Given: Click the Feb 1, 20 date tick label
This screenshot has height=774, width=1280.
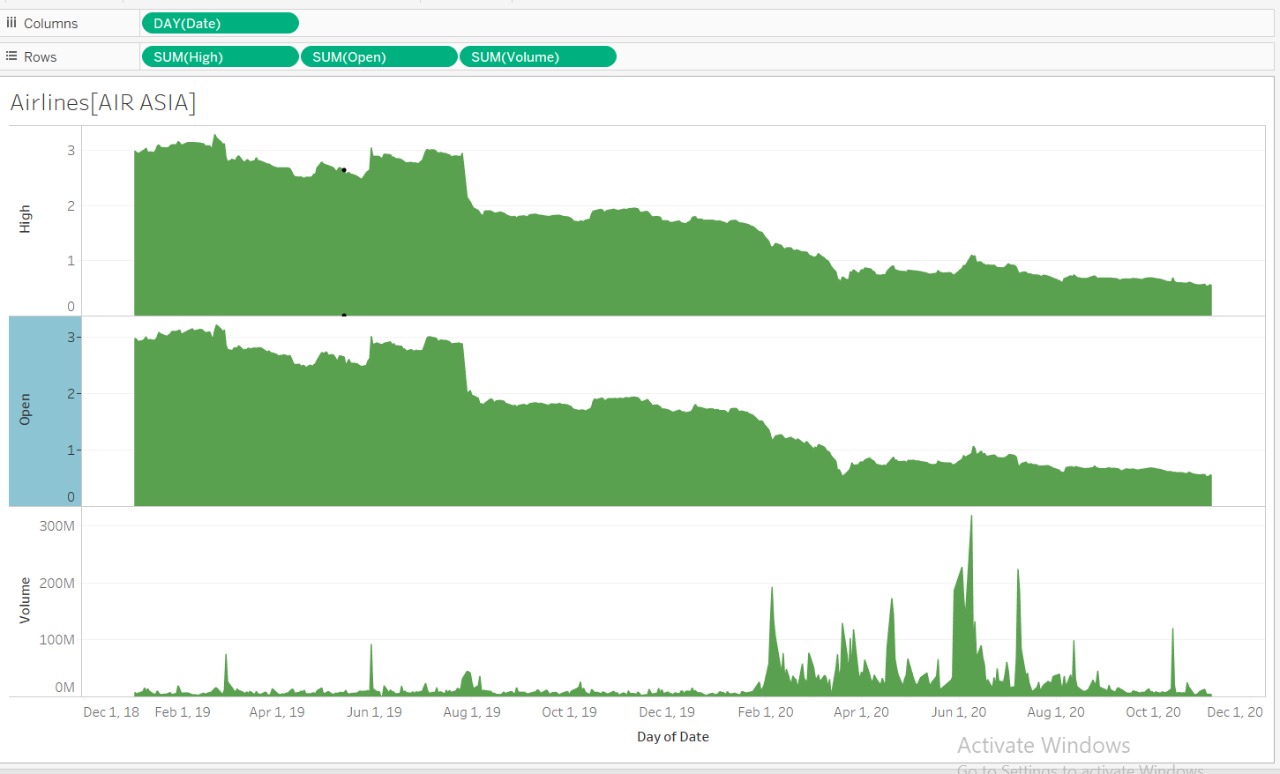Looking at the screenshot, I should (x=765, y=713).
